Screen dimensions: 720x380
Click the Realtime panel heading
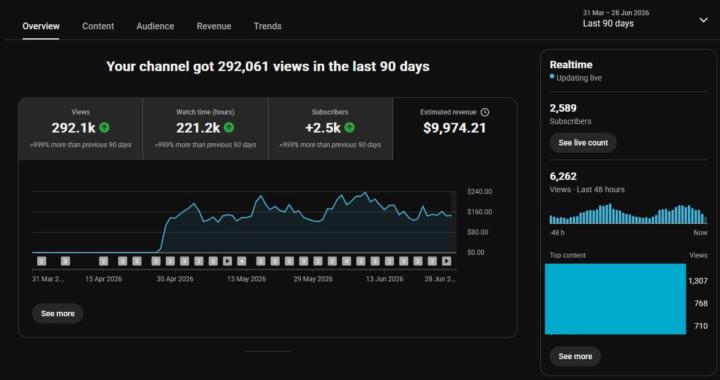click(571, 65)
